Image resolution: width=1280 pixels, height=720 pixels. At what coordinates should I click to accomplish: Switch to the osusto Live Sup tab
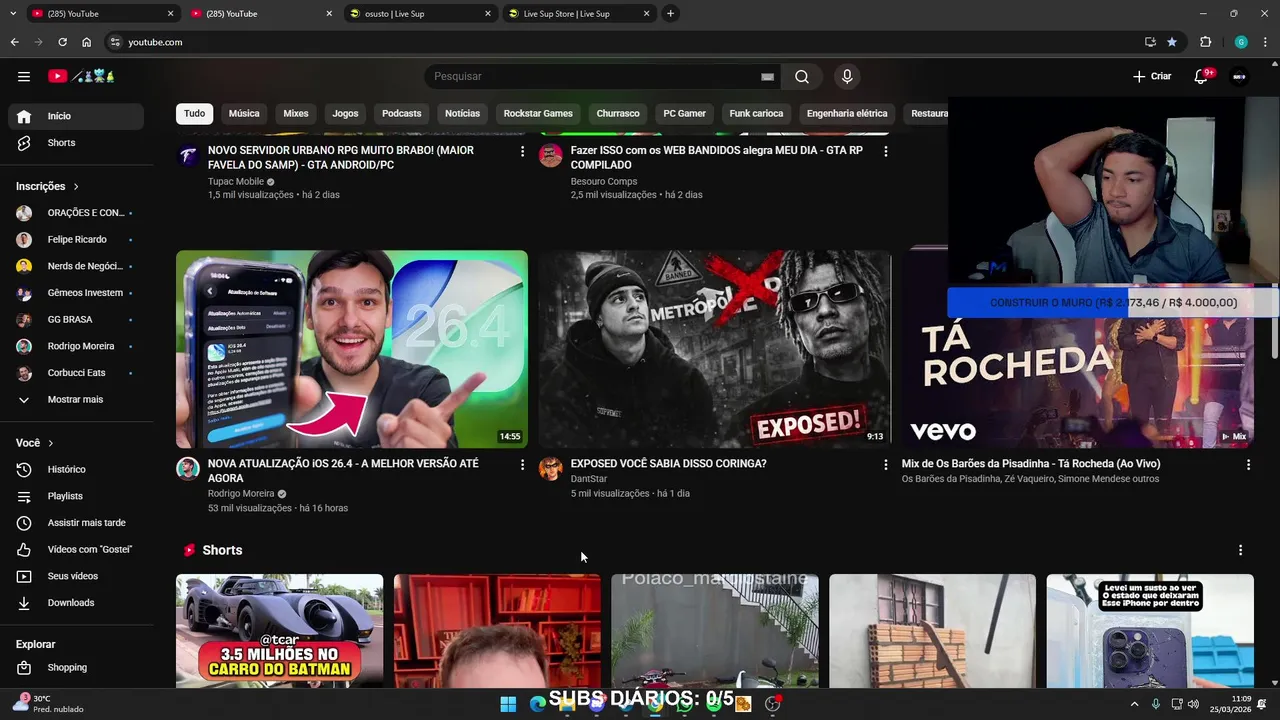click(420, 14)
